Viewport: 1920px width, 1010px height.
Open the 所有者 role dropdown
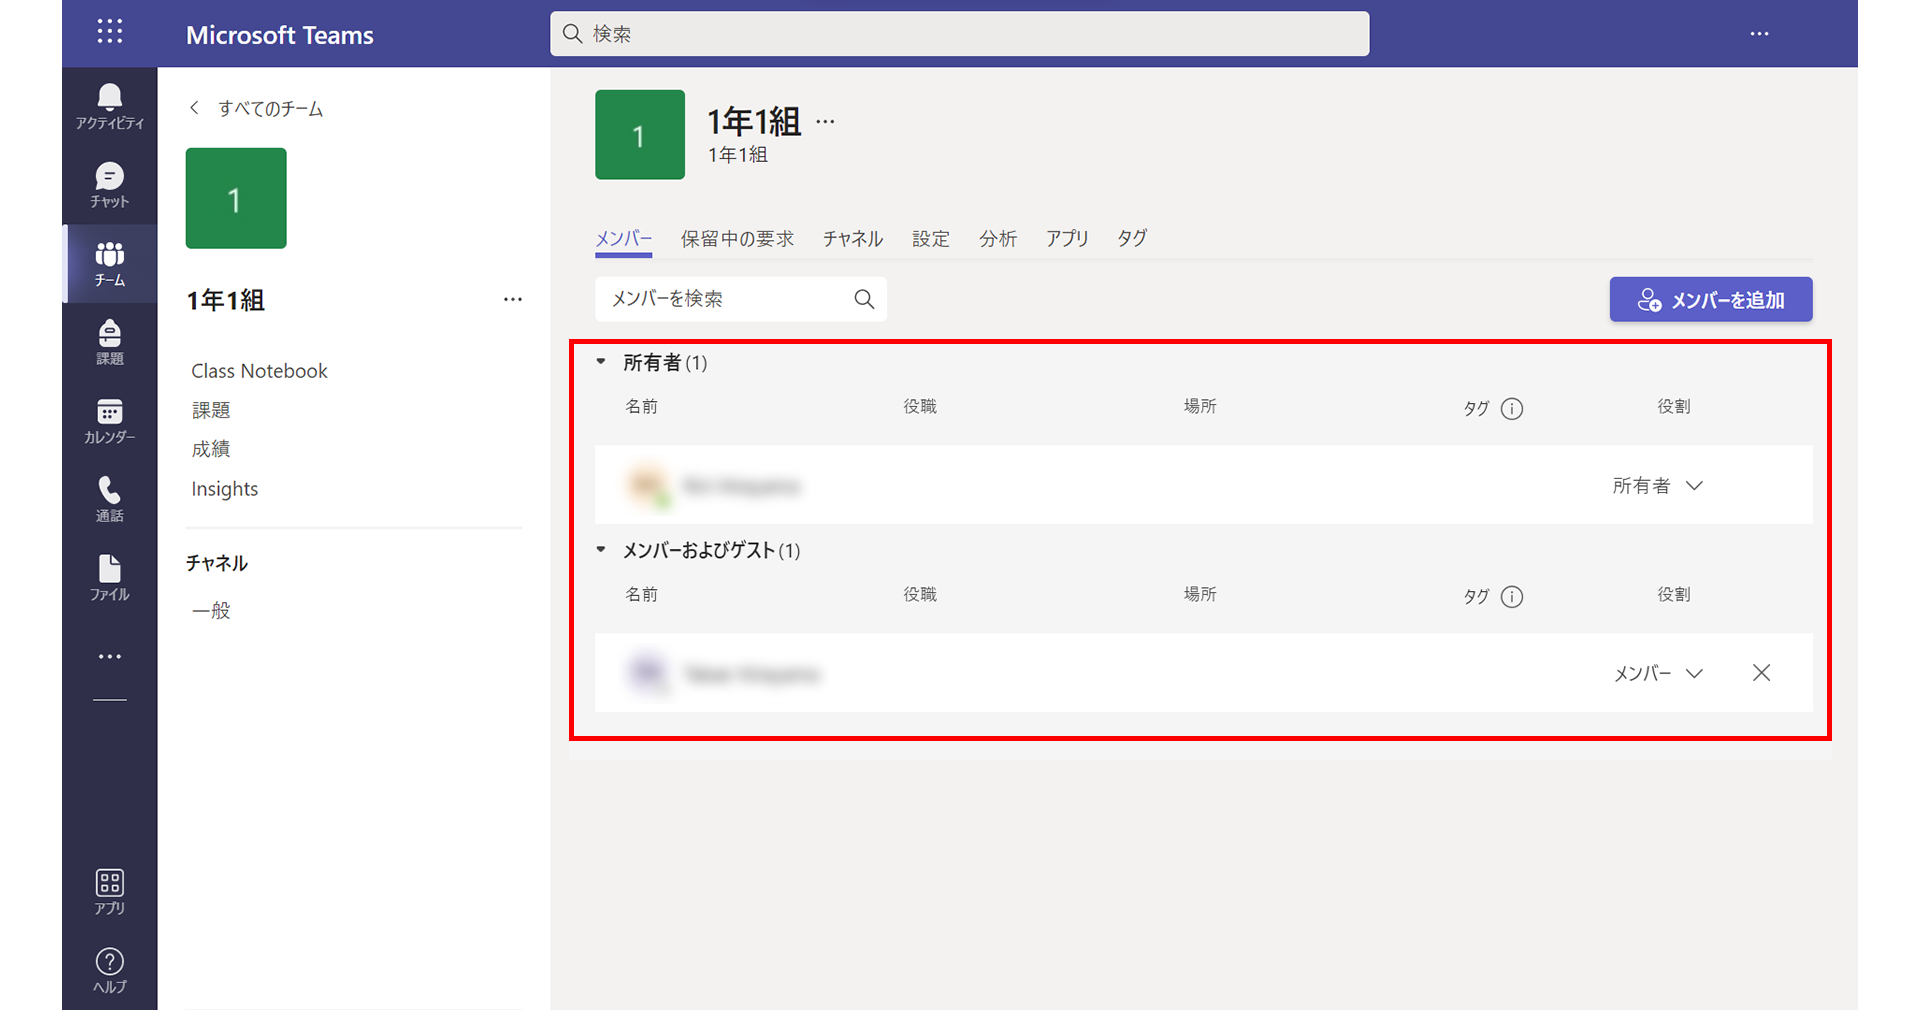[1657, 486]
